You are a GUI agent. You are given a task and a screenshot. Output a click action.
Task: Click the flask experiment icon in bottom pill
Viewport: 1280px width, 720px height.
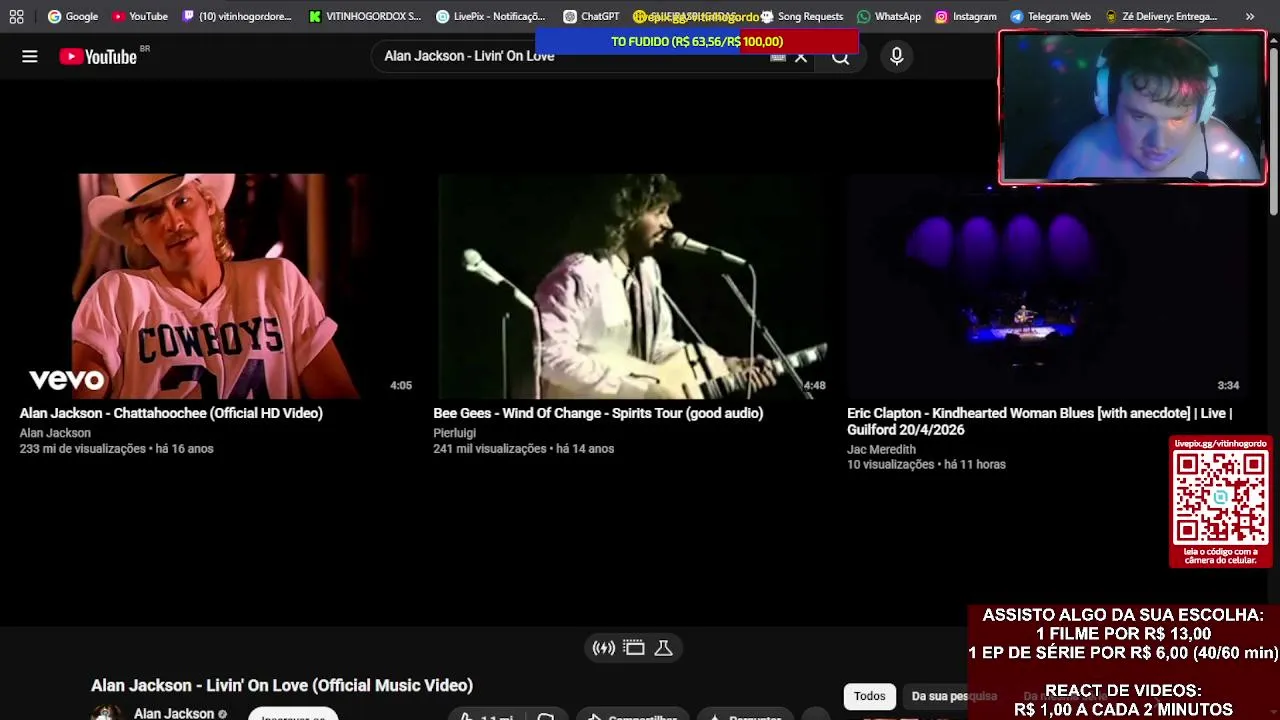663,648
